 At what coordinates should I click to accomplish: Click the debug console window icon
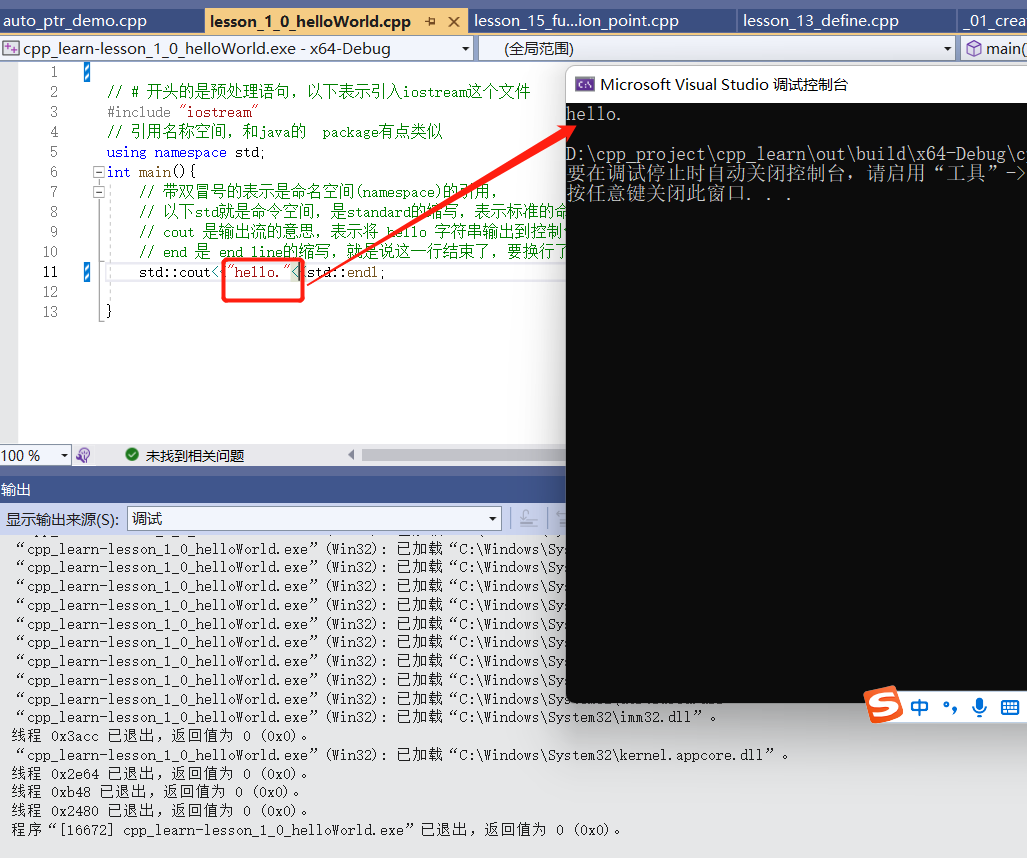[x=584, y=84]
